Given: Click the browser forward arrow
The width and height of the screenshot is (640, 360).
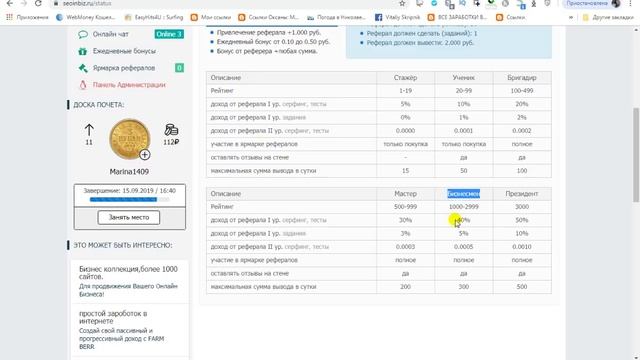Looking at the screenshot, I should click(x=23, y=3).
